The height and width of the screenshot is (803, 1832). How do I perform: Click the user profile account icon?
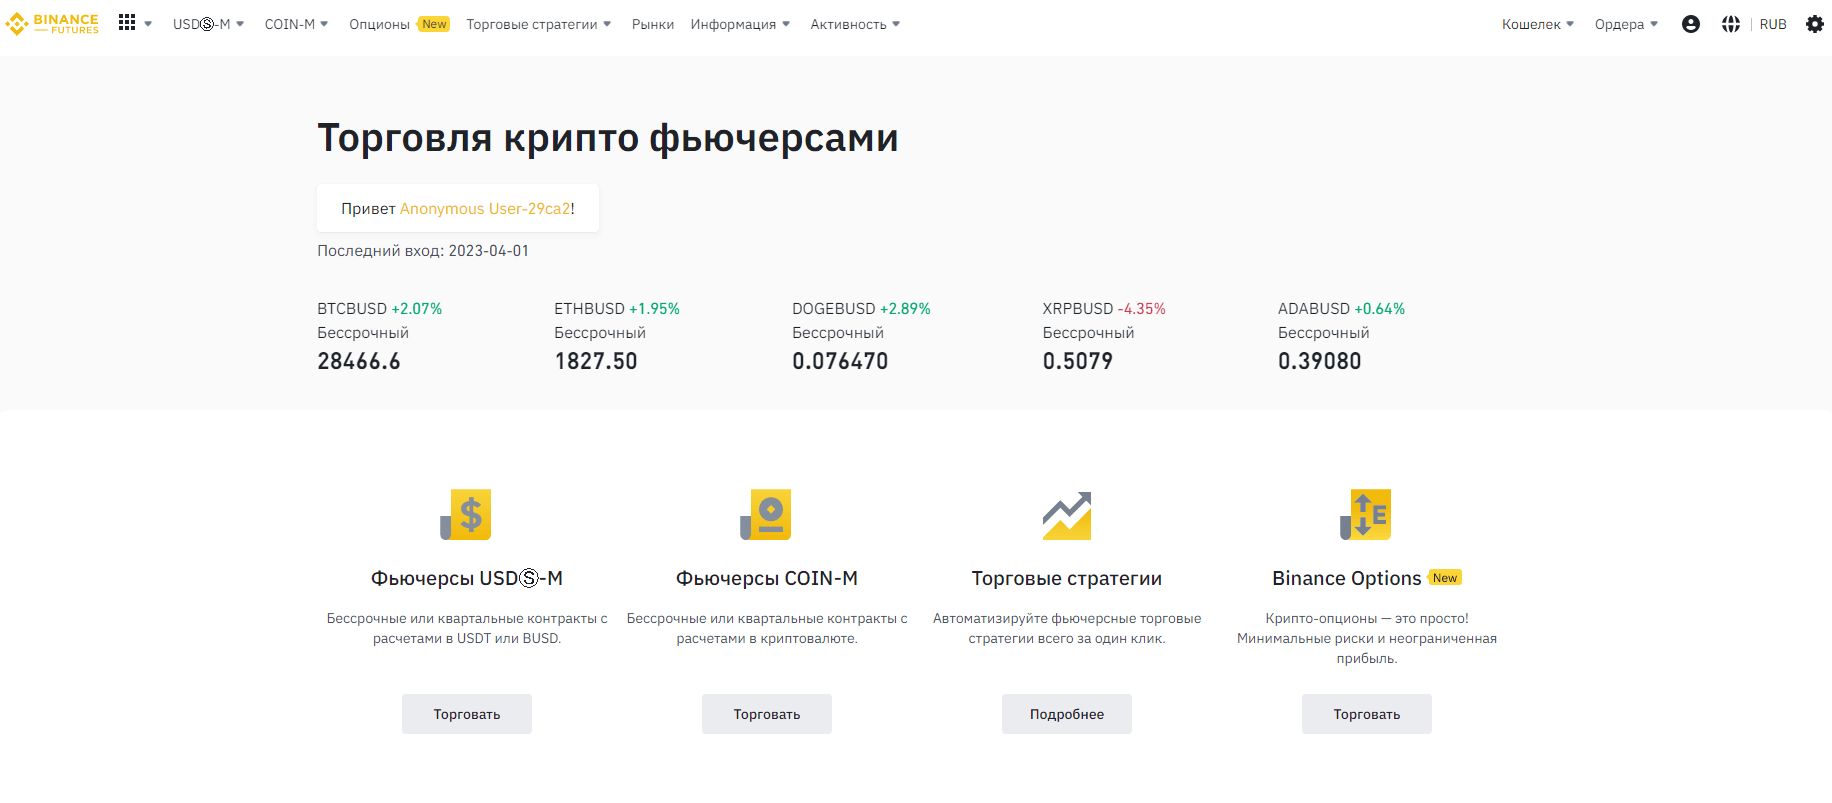[x=1690, y=24]
